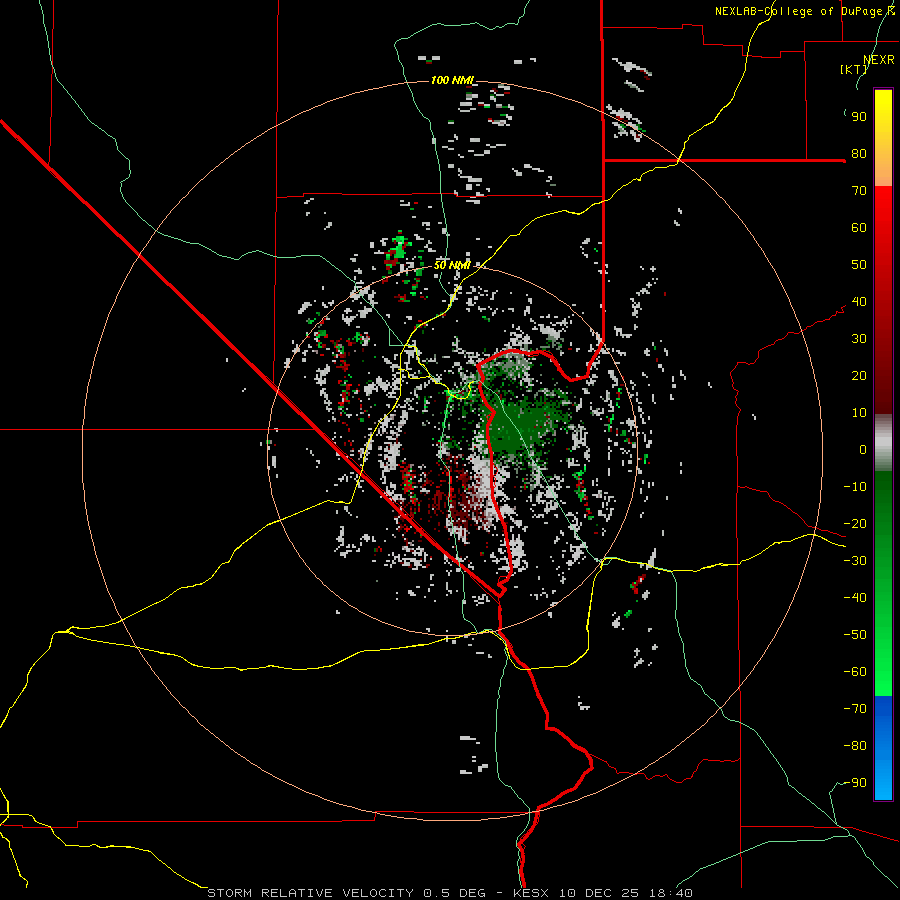Select the 100 NMI range ring label
Viewport: 900px width, 900px height.
452,80
